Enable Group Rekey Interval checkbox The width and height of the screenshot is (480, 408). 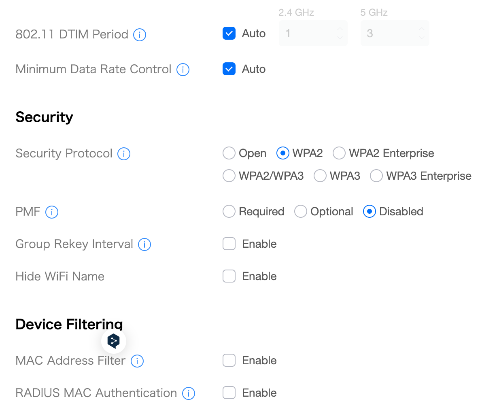coord(229,244)
